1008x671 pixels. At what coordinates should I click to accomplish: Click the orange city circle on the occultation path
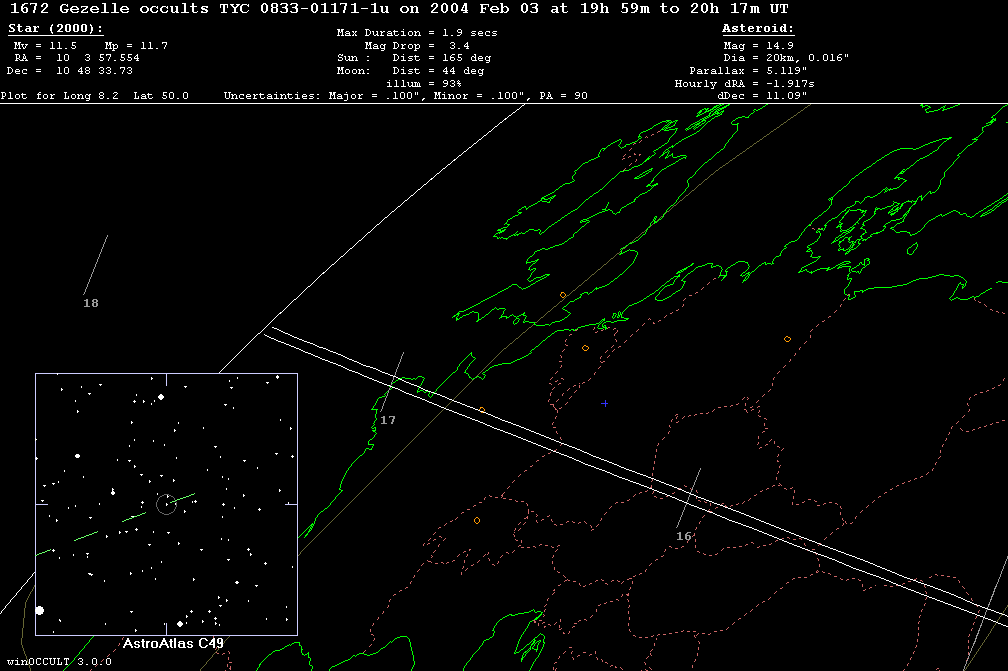point(482,410)
